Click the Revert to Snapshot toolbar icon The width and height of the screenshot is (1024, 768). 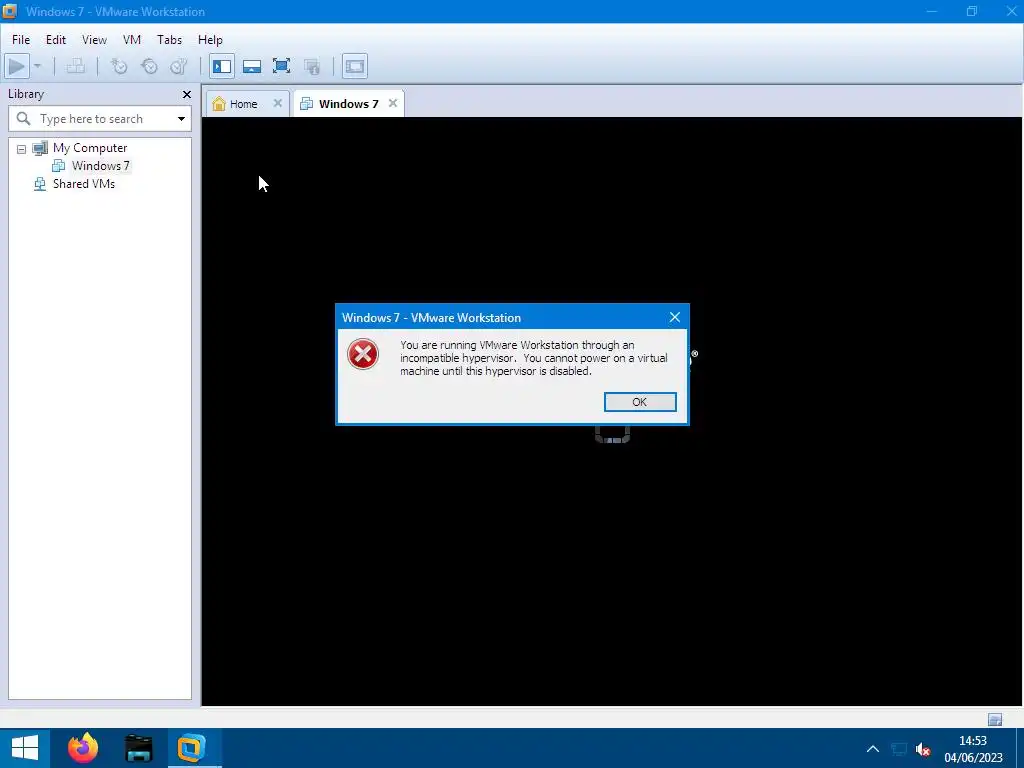tap(149, 66)
